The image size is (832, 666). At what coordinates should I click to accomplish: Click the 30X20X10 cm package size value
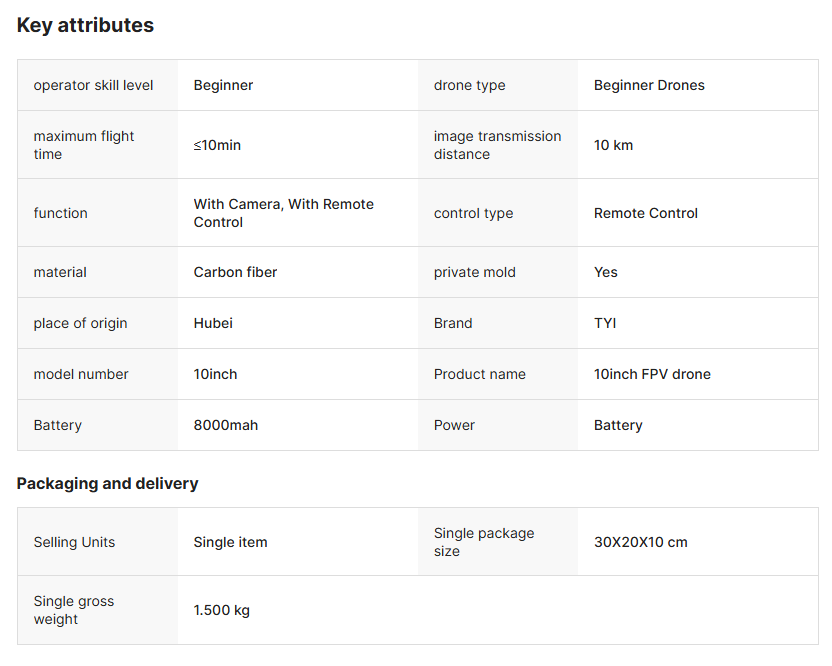click(640, 542)
